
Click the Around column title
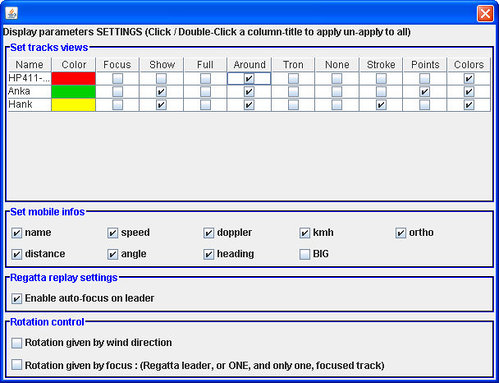click(249, 64)
